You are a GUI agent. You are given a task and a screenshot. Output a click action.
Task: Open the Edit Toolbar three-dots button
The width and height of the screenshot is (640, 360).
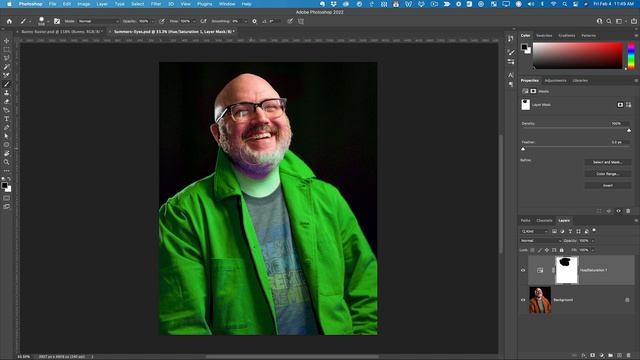coord(7,171)
